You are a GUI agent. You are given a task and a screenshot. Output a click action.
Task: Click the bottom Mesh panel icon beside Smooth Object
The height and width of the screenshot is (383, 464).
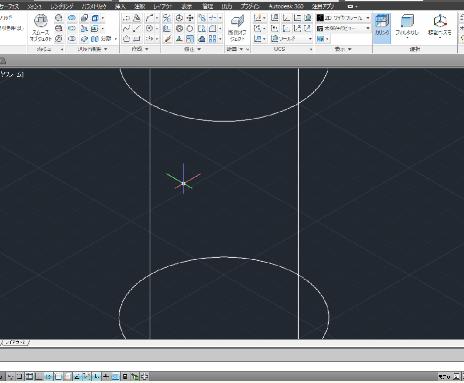pyautogui.click(x=59, y=39)
